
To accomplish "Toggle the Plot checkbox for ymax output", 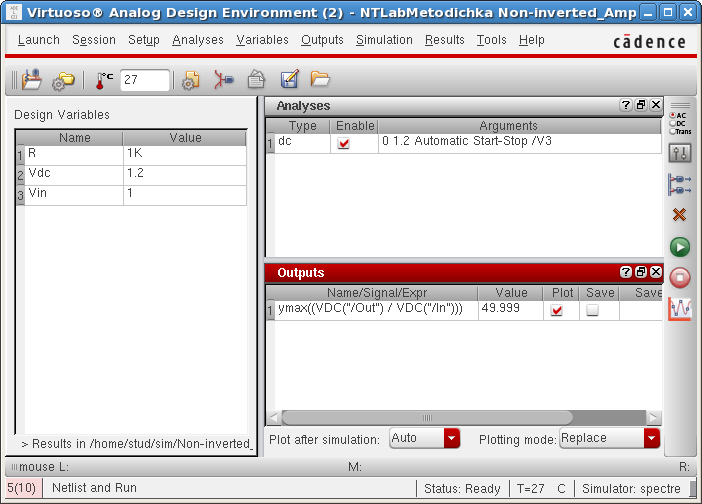I will point(556,310).
